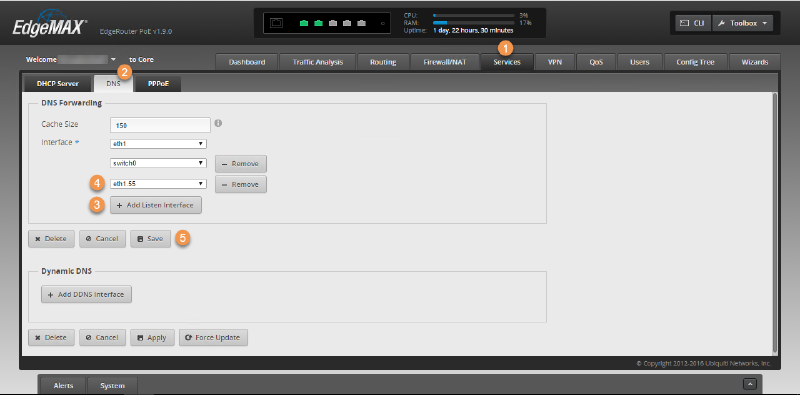Screen dimensions: 800x395
Task: Open the eth1.55 interface dropdown
Action: click(159, 184)
